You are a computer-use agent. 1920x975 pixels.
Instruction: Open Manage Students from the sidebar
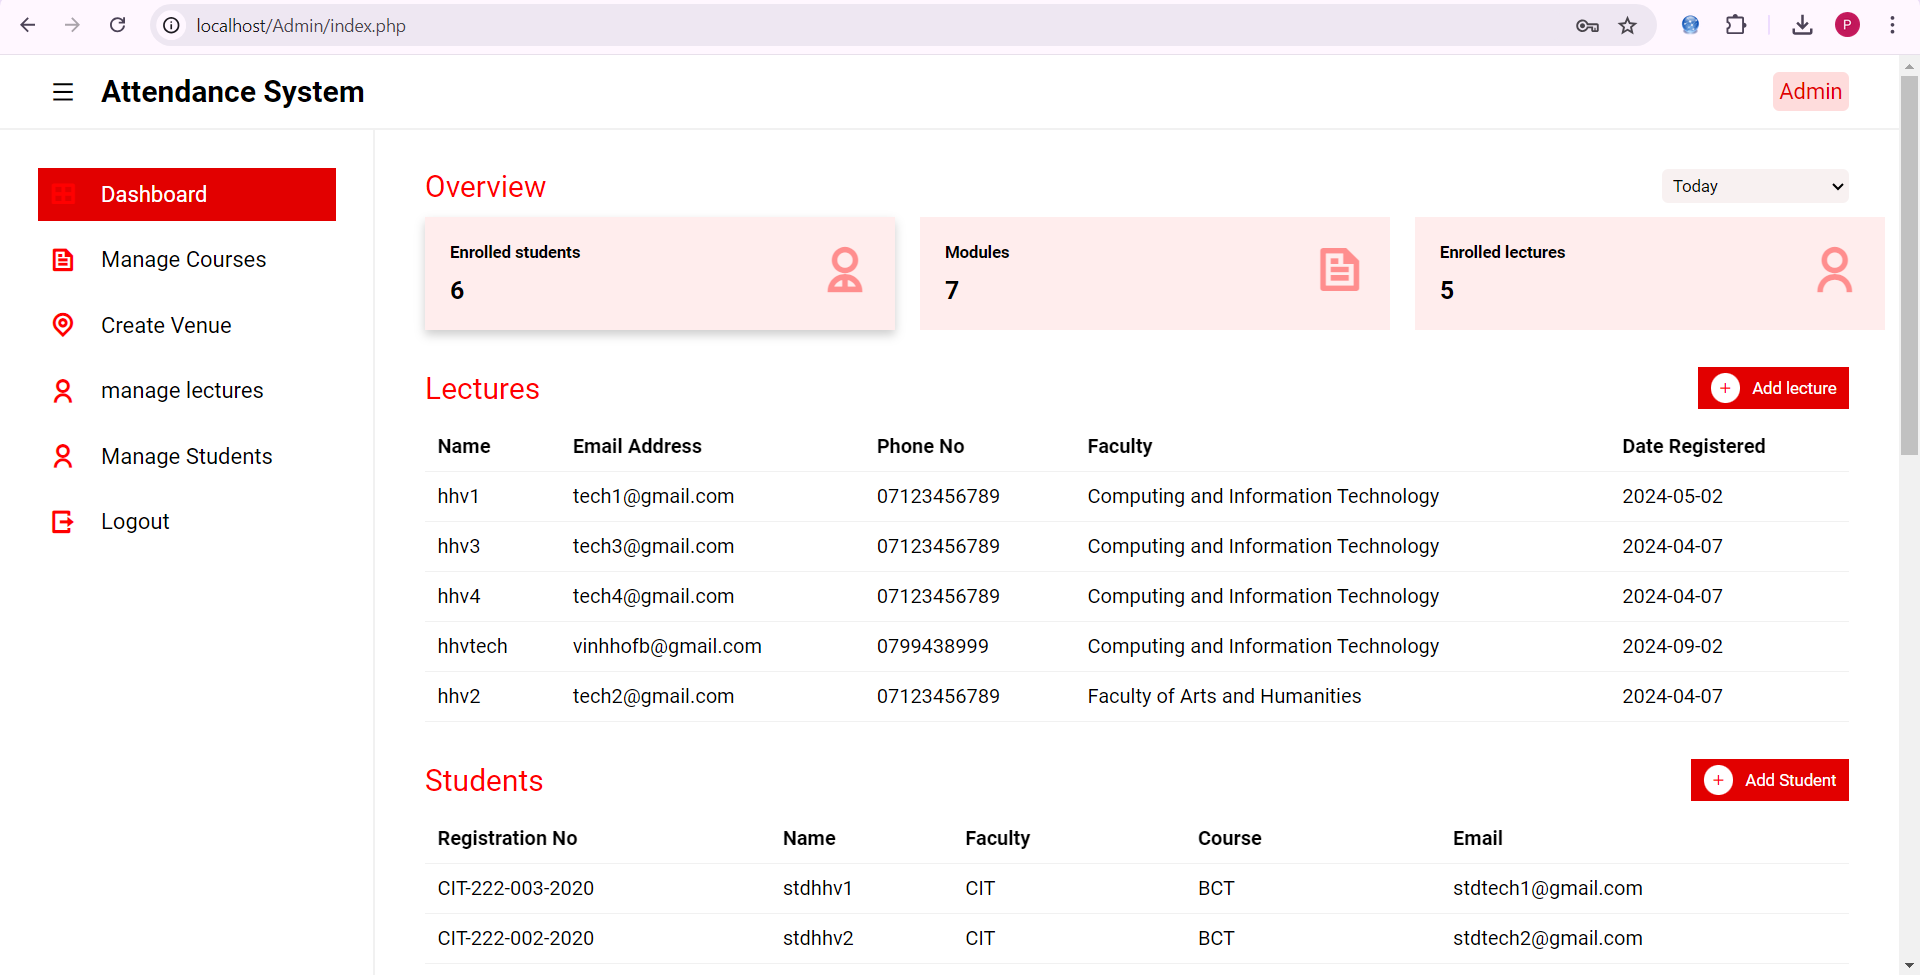click(x=186, y=457)
